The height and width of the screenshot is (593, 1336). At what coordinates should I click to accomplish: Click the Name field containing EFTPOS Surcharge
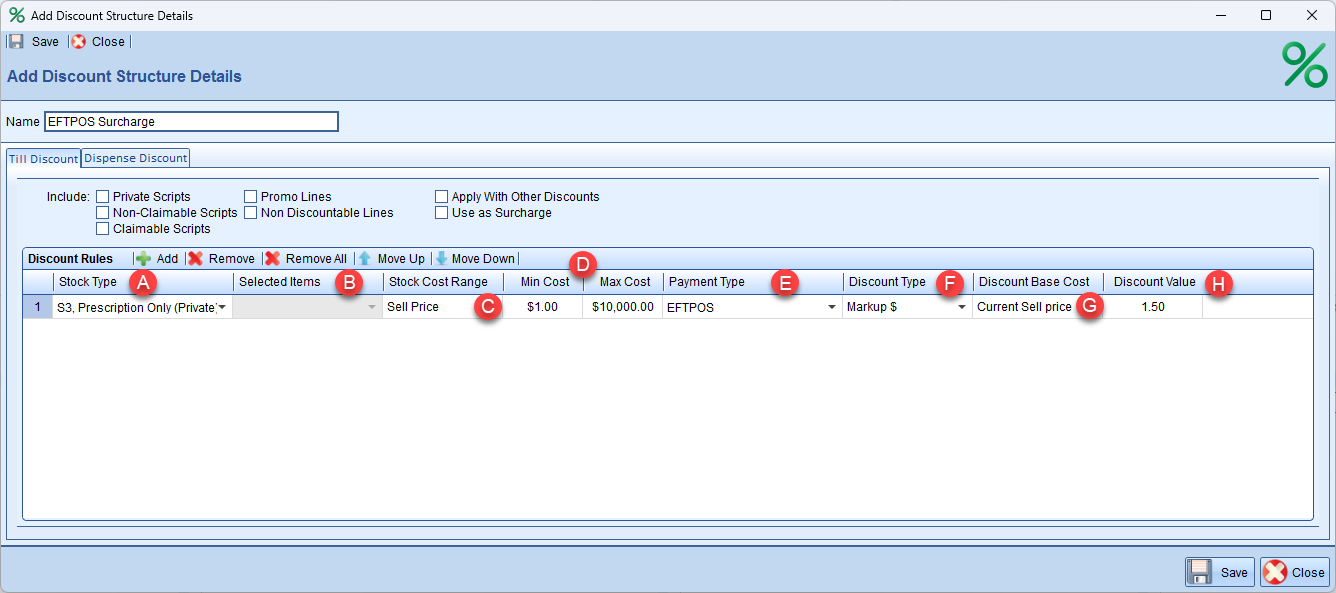tap(191, 122)
